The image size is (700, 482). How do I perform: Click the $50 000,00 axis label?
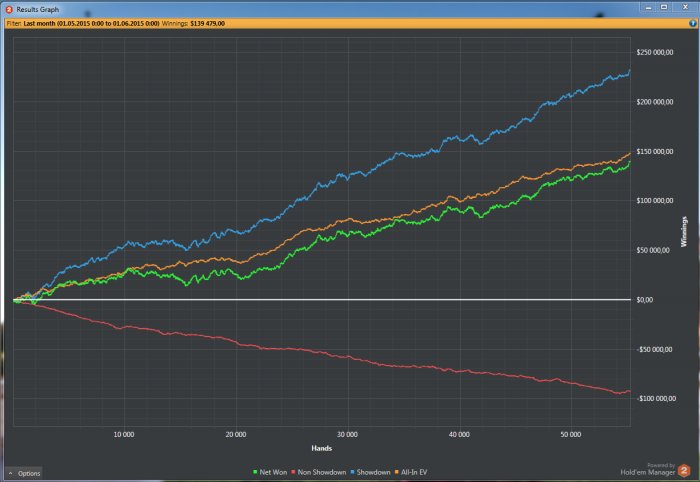click(x=653, y=250)
